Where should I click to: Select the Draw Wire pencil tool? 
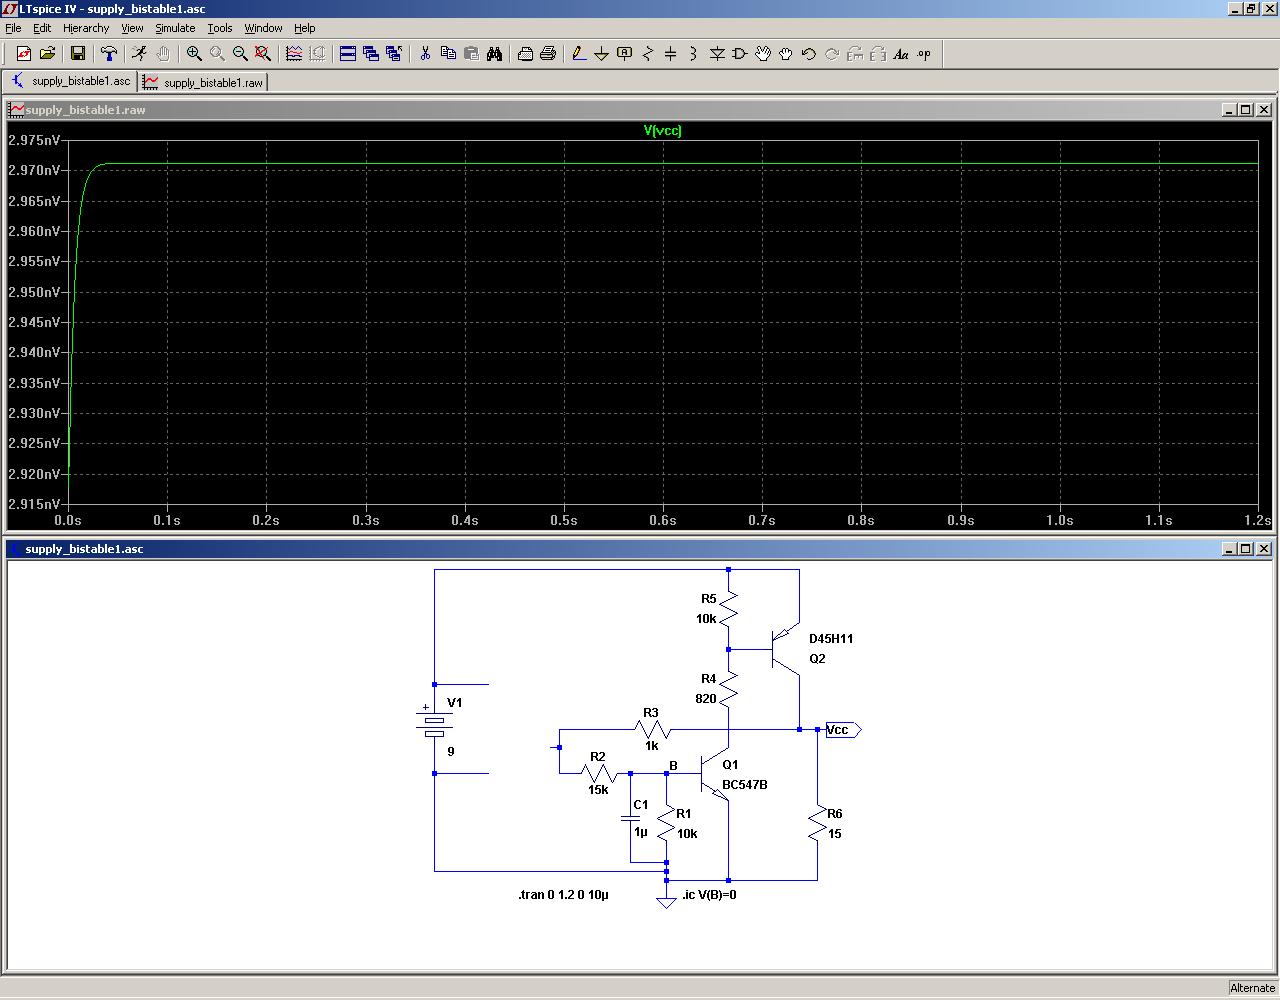pyautogui.click(x=578, y=54)
